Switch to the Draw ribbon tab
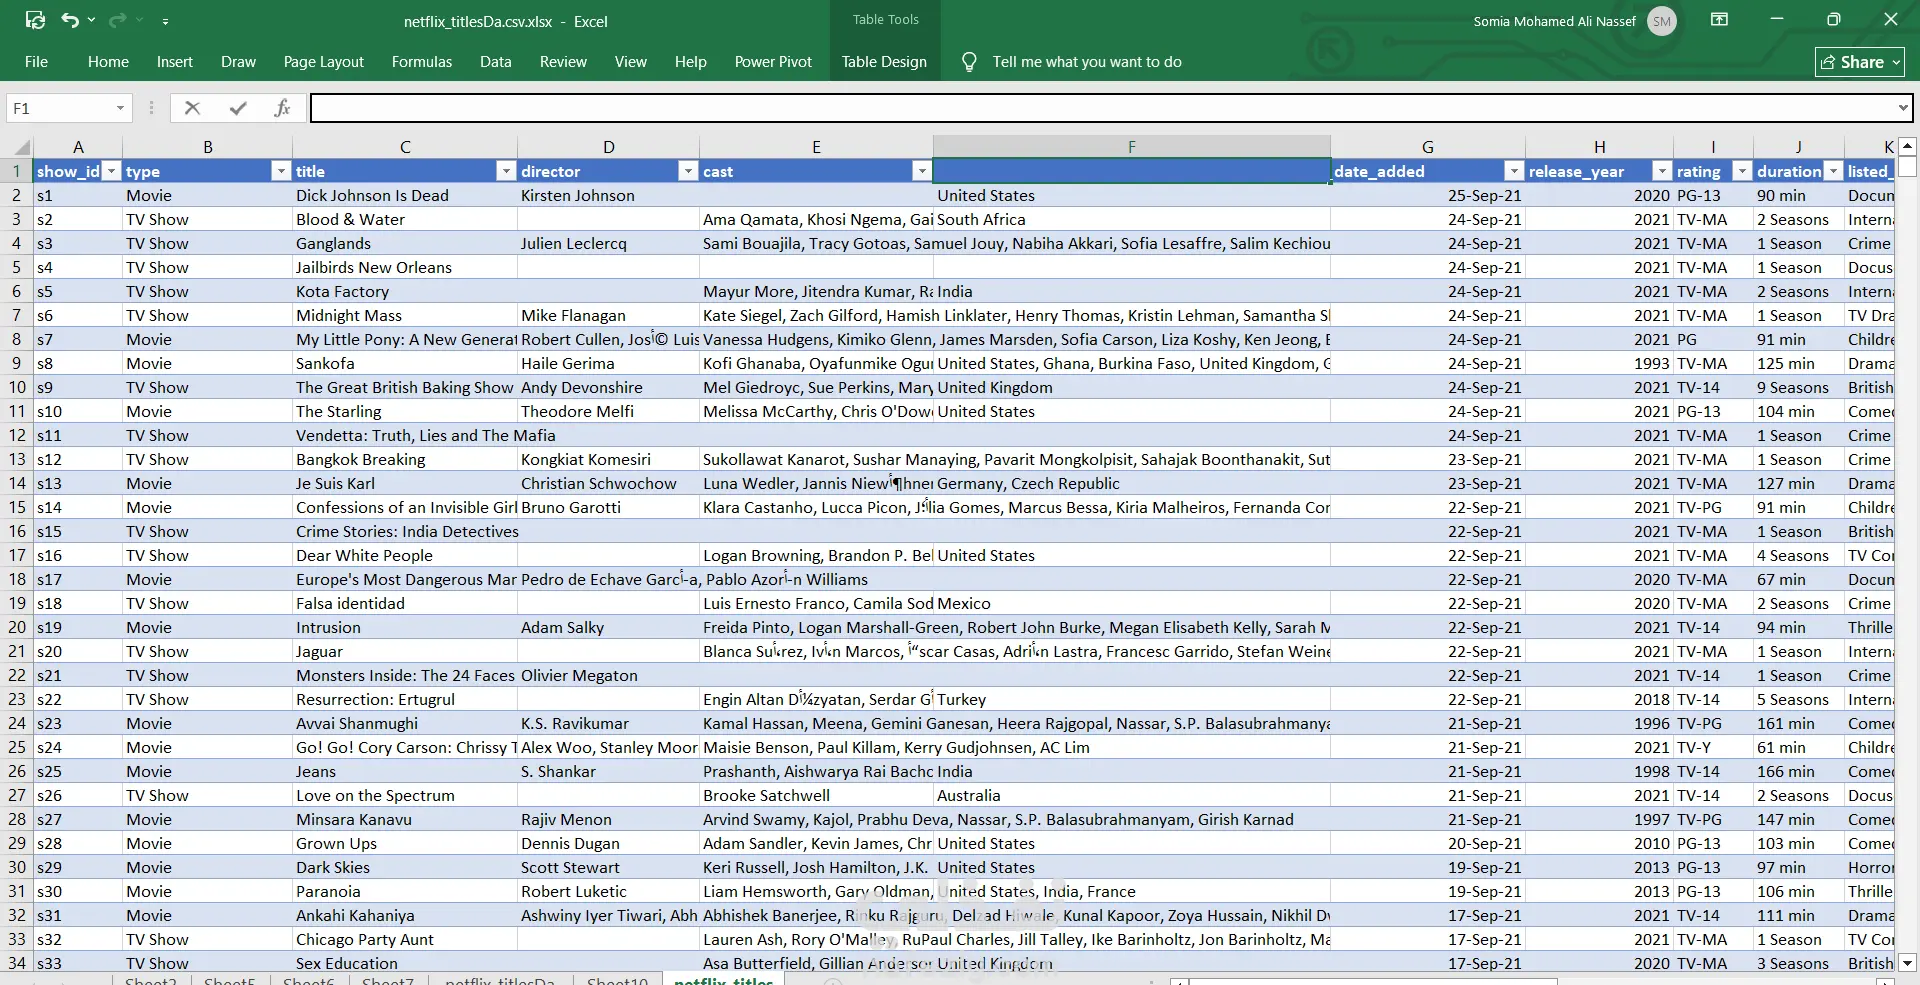 238,62
